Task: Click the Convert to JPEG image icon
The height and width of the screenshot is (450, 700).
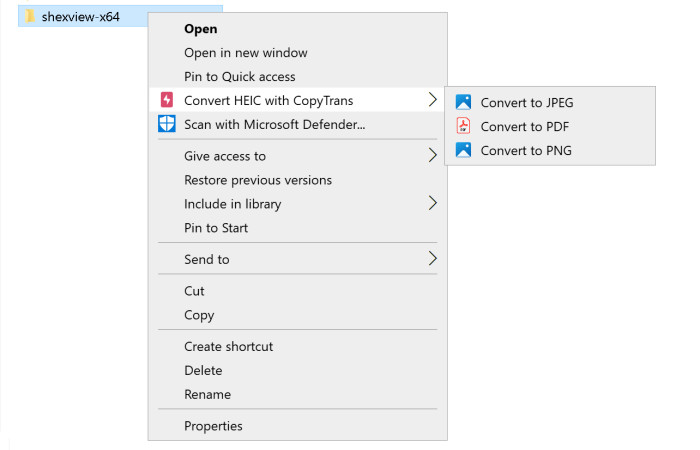Action: tap(463, 102)
